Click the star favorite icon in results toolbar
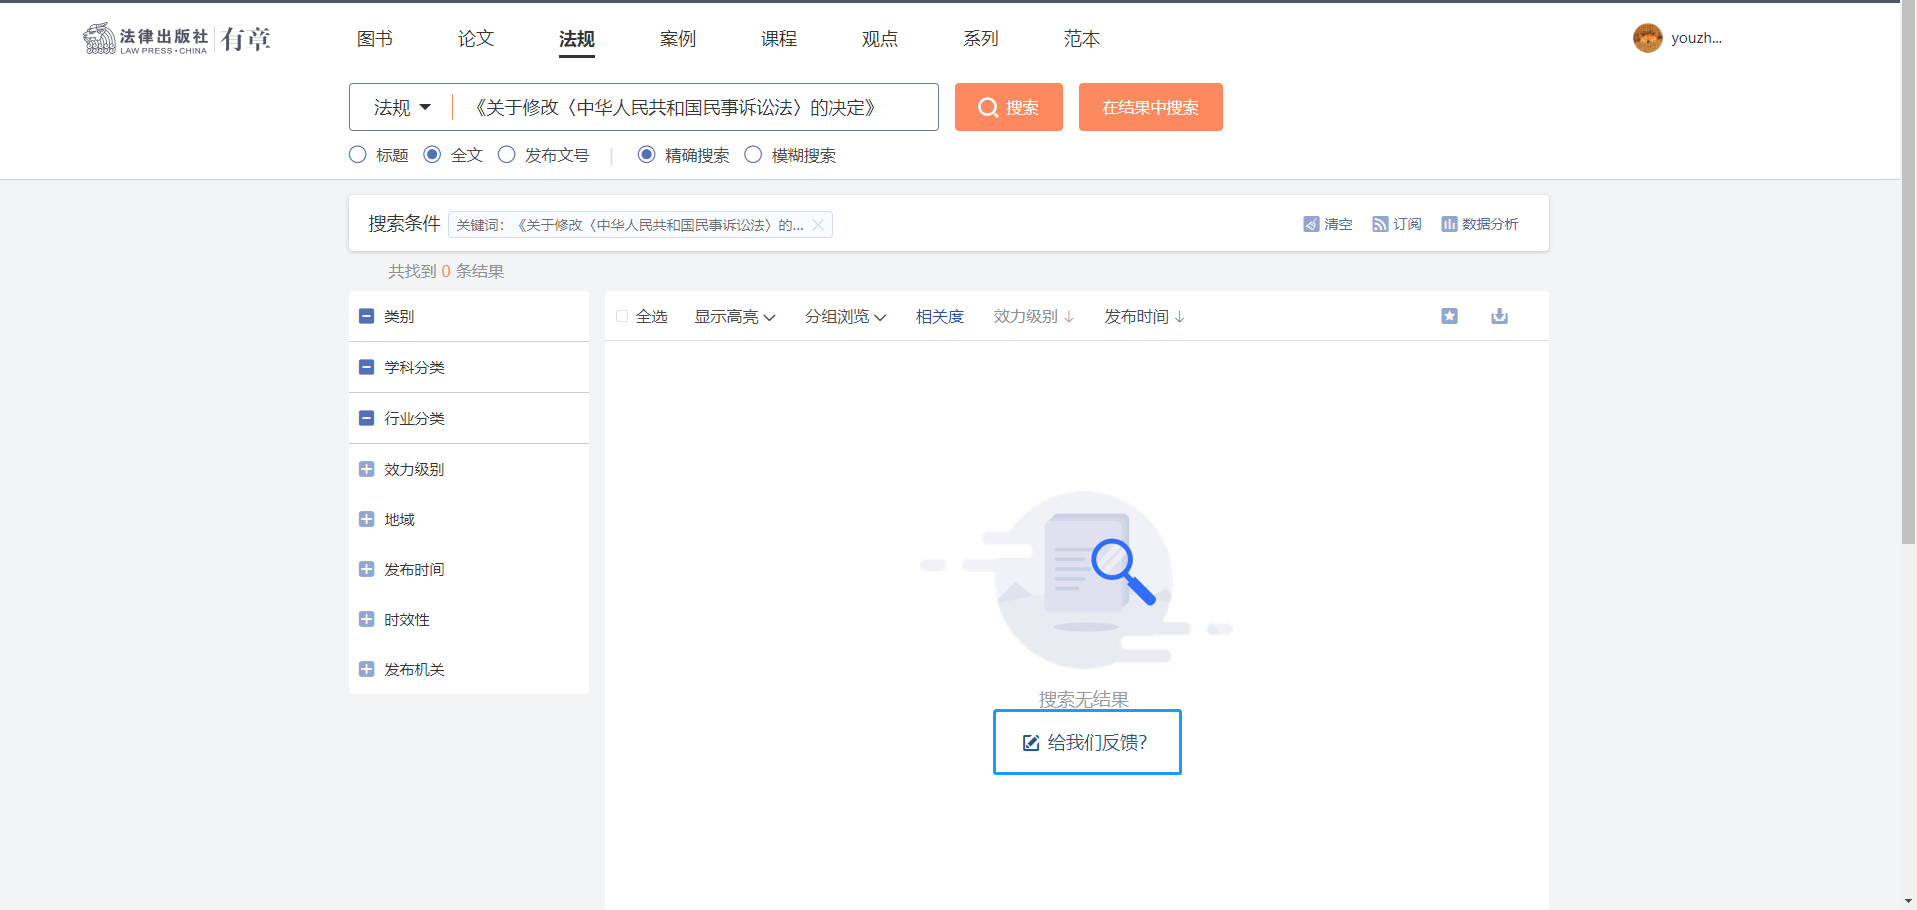Screen dimensions: 1917x910 1449,316
